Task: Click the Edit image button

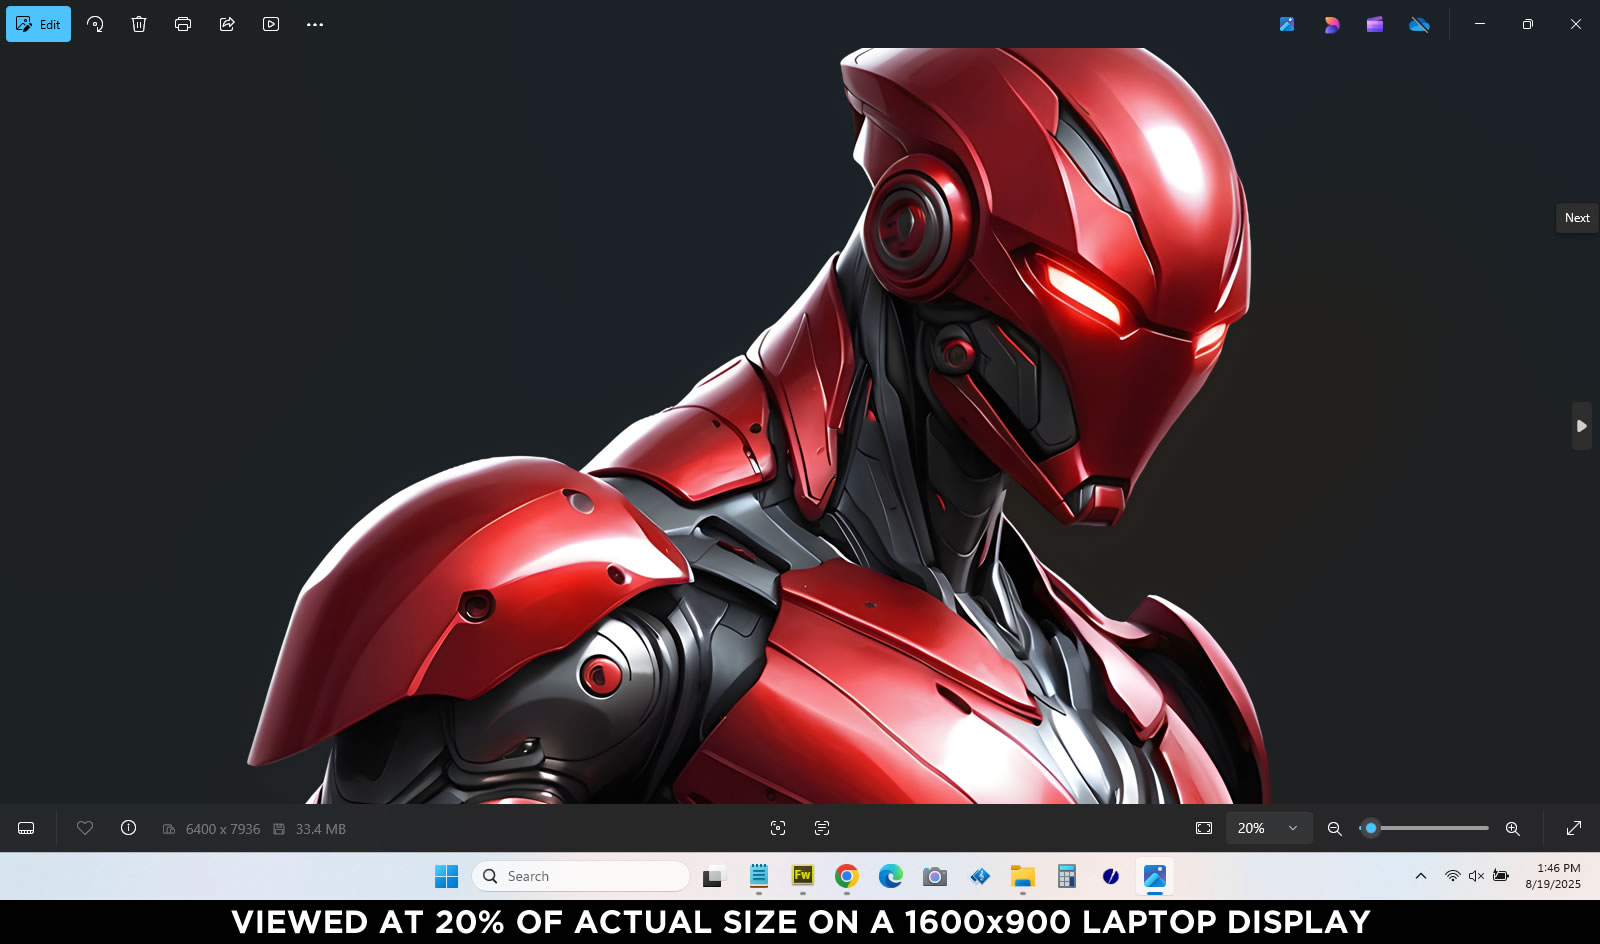Action: tap(38, 24)
